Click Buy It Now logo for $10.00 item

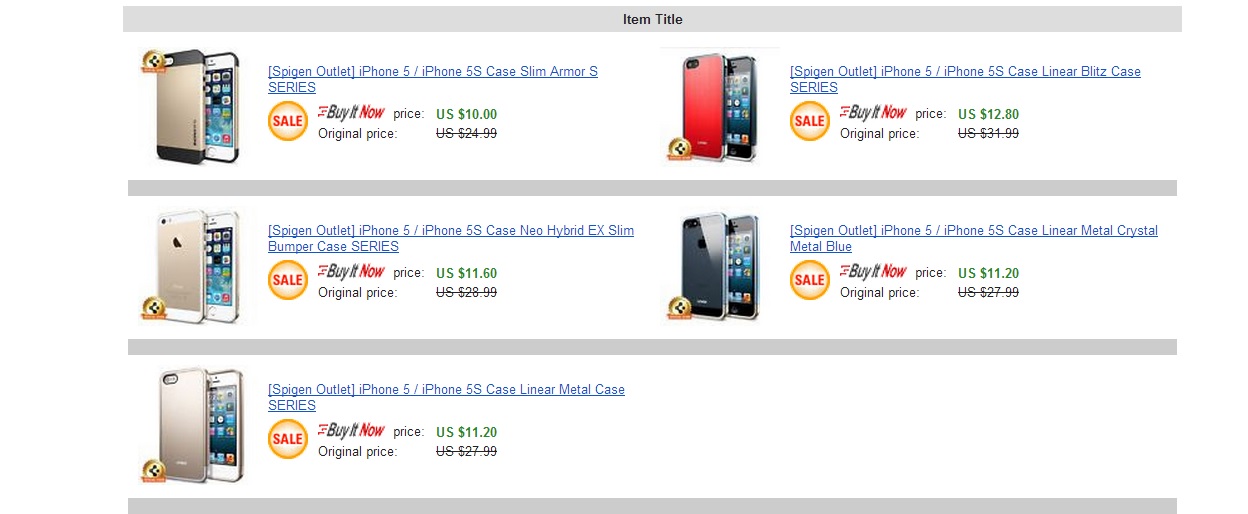[351, 113]
